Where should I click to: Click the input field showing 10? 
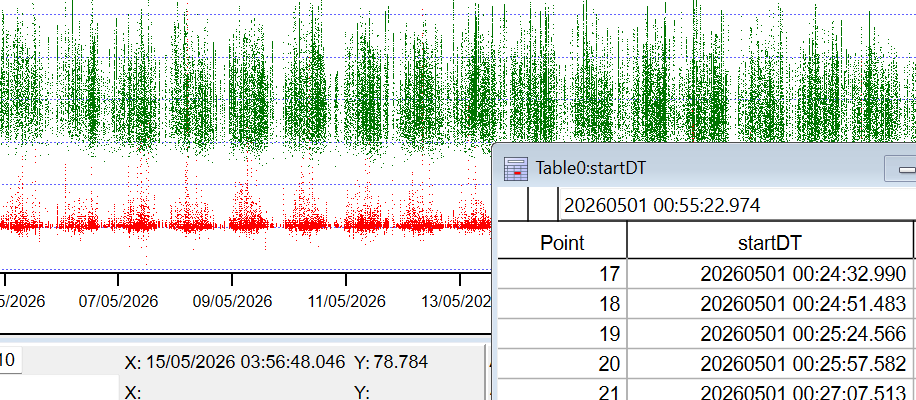point(10,359)
